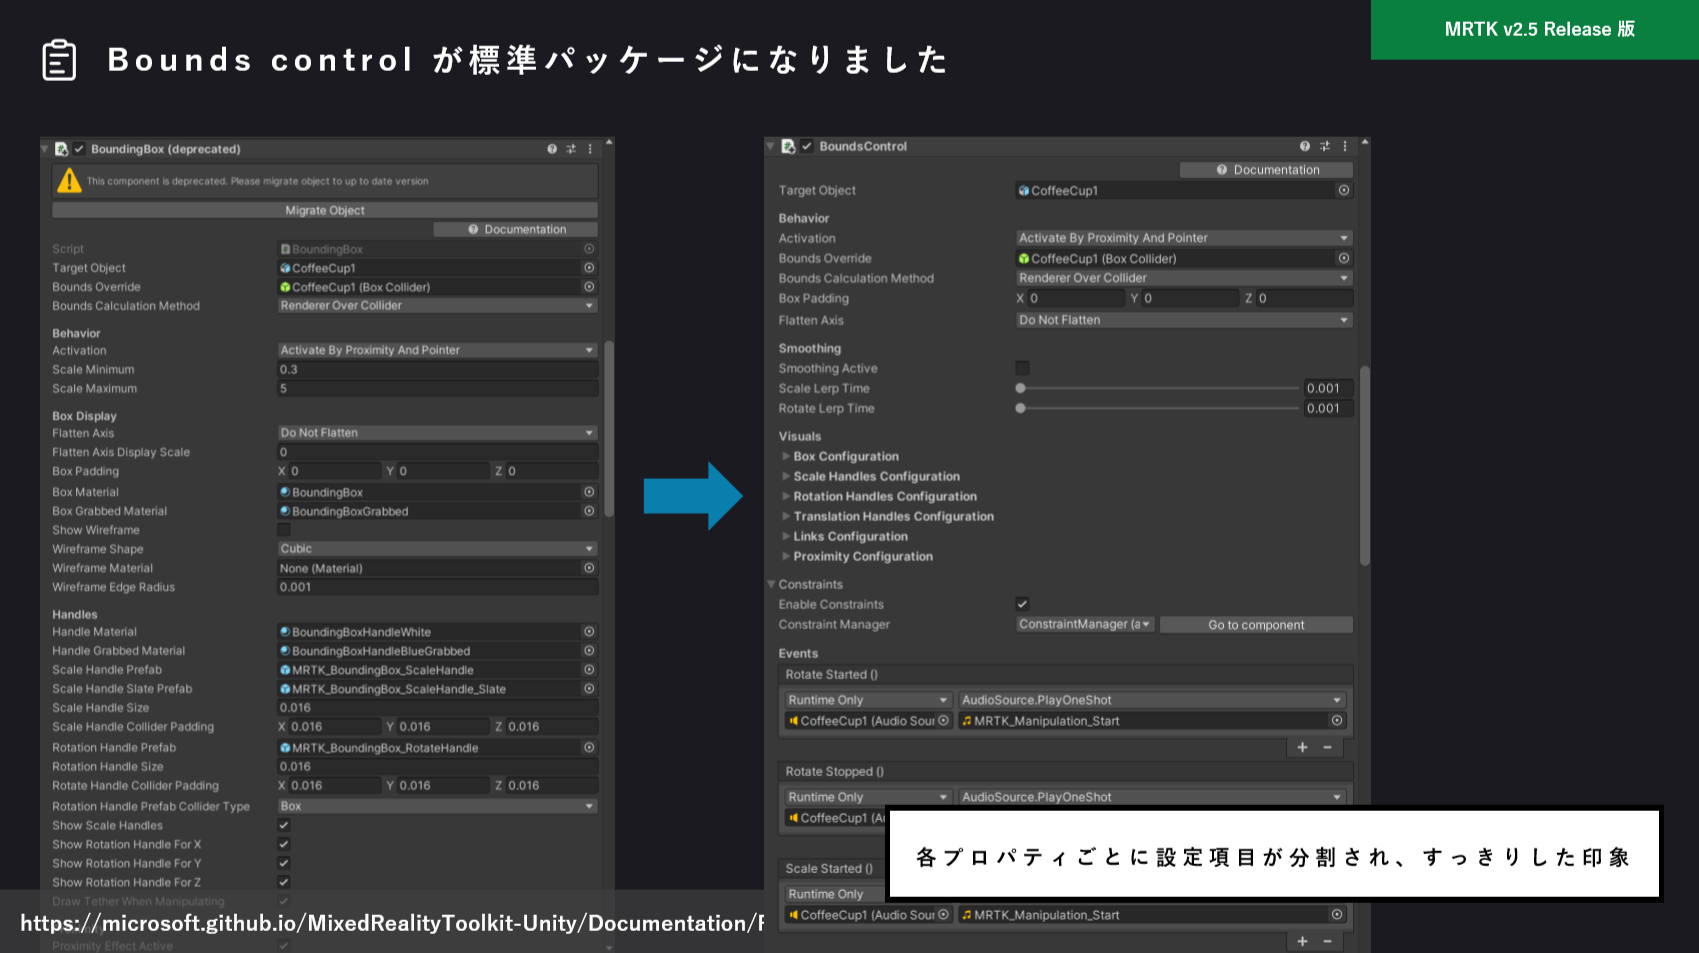
Task: Expand Links Configuration
Action: click(x=786, y=536)
